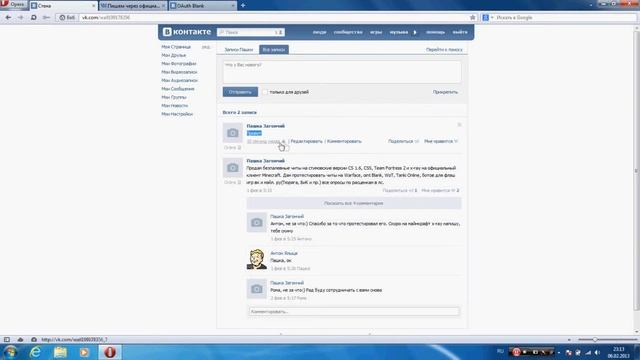Click the 'Что у Вас нового?' post field
640x360 pixels.
click(x=342, y=72)
